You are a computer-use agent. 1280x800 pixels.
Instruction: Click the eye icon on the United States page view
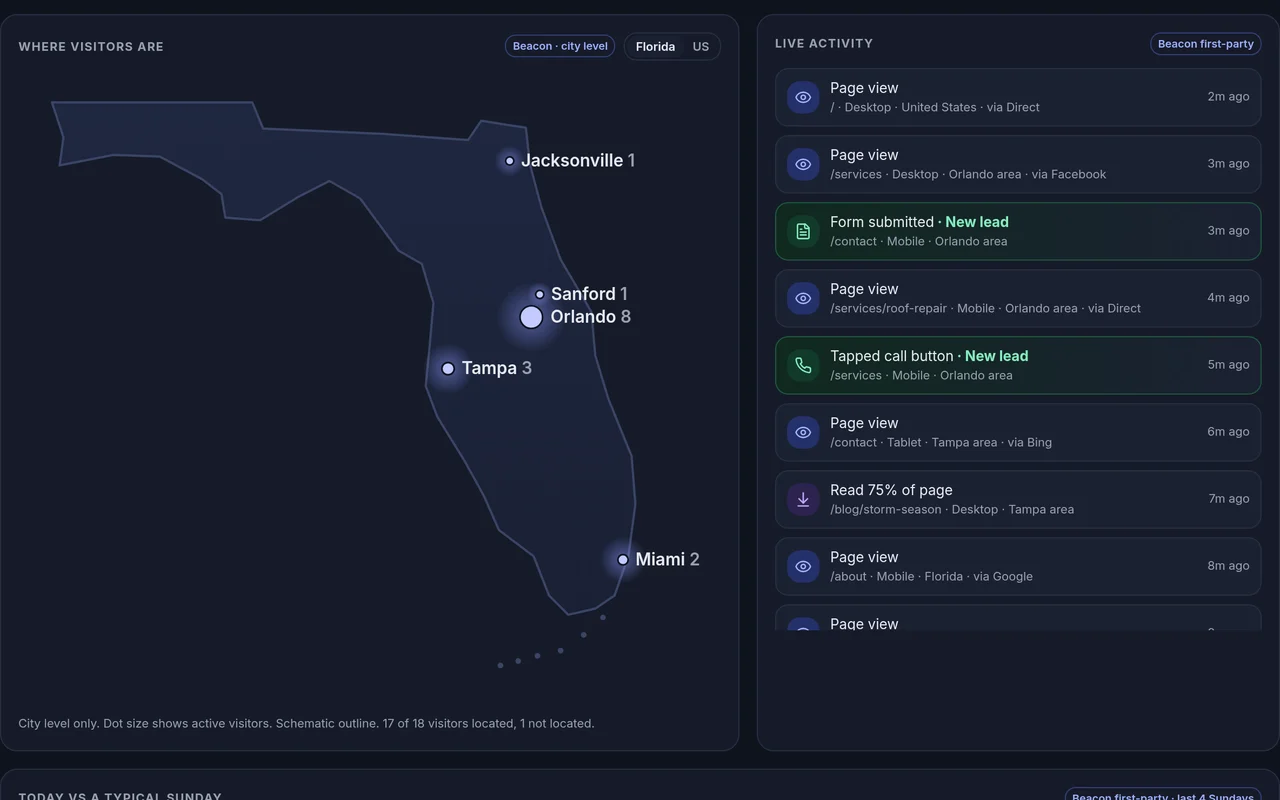pos(803,97)
